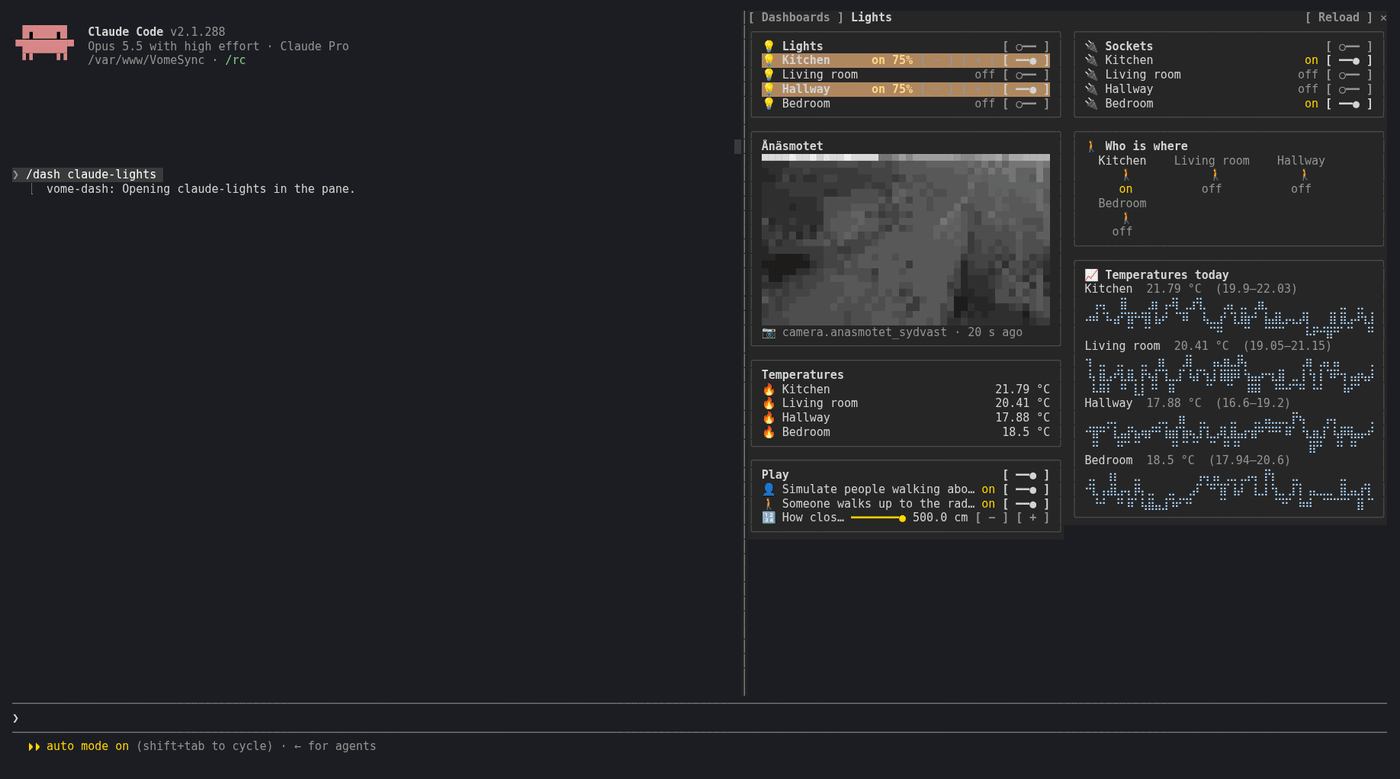Viewport: 1400px width, 779px height.
Task: Turn off the Hallway light switch
Action: pyautogui.click(x=1026, y=89)
